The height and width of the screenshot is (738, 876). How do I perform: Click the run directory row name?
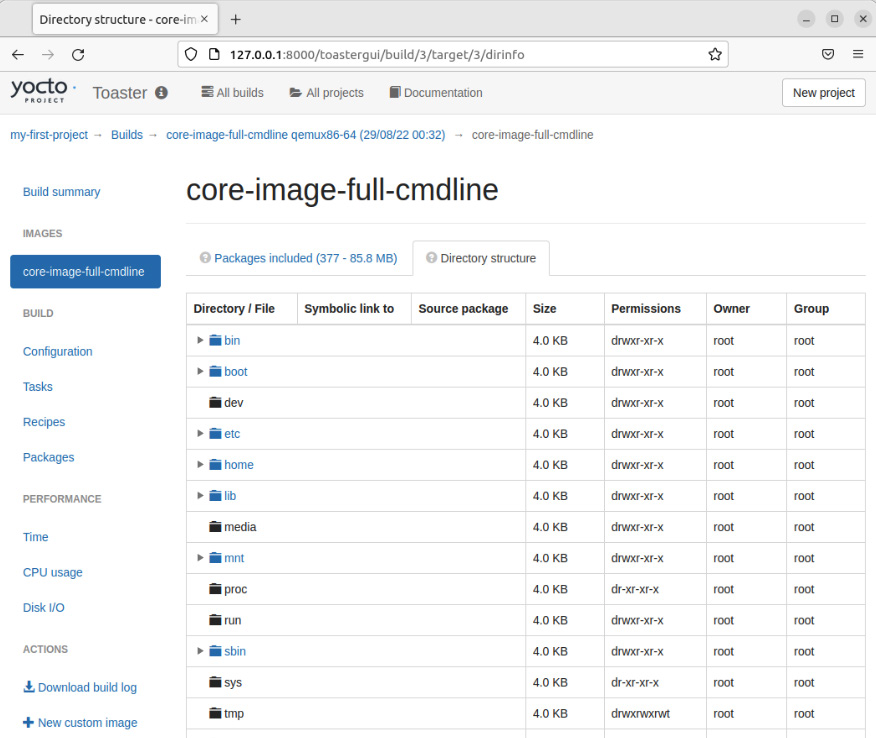pos(232,620)
